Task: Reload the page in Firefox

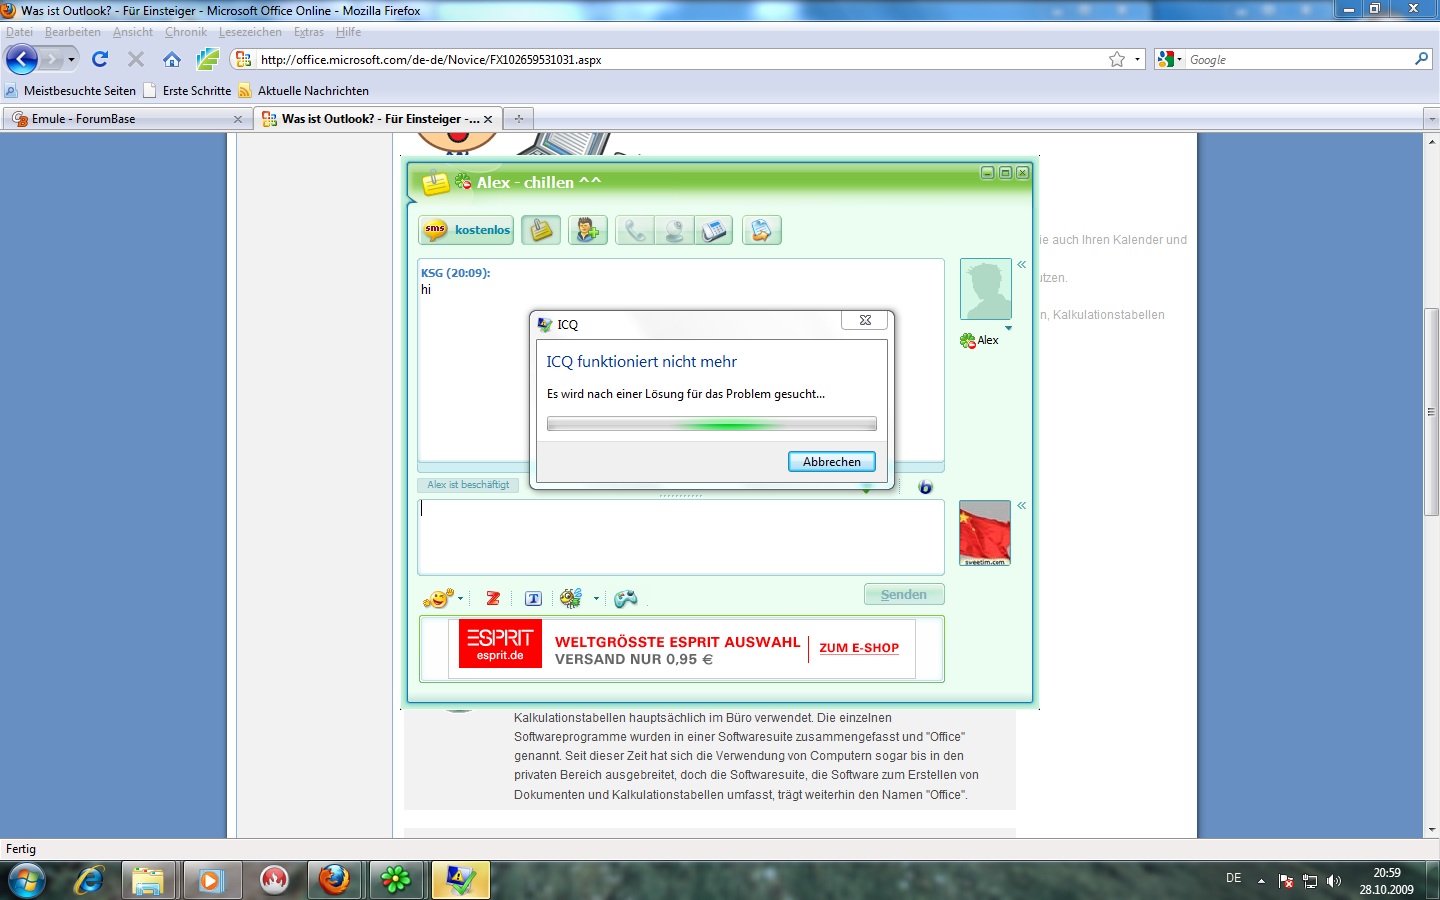Action: coord(100,59)
